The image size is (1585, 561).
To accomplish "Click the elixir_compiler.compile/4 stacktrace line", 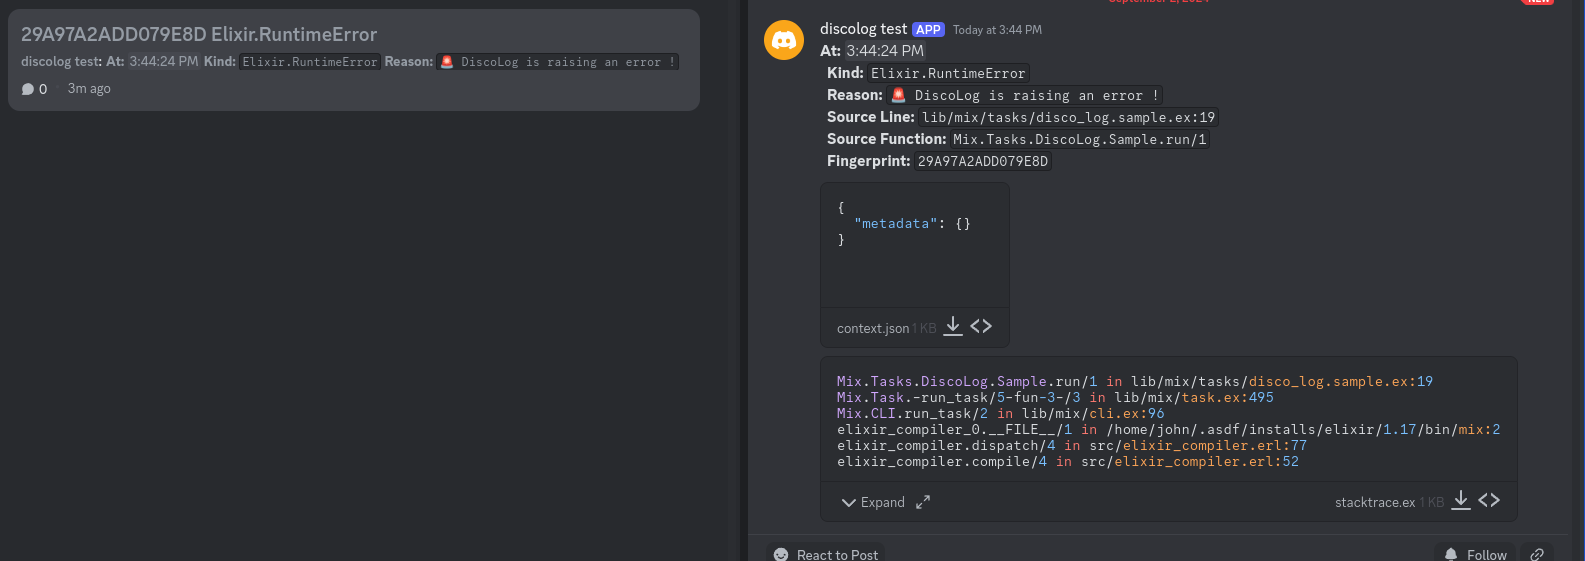I will click(x=1068, y=461).
